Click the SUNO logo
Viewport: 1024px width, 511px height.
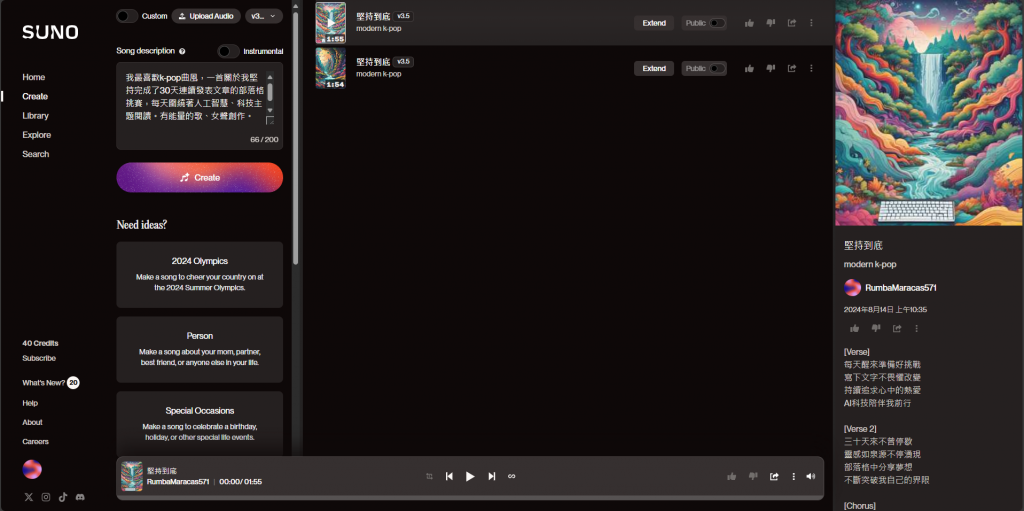point(50,32)
